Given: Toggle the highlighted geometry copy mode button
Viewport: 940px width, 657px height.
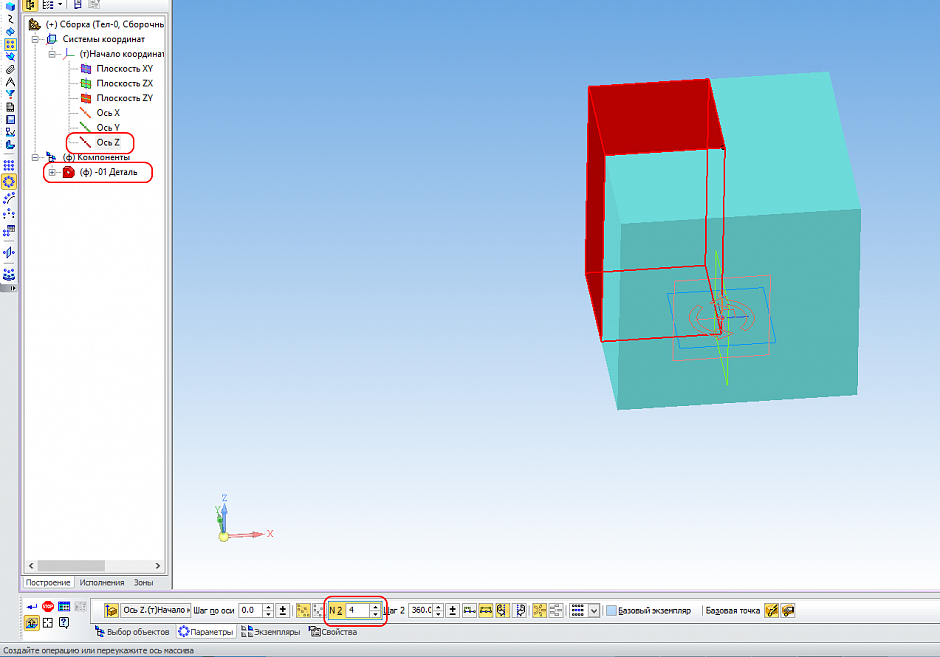Looking at the screenshot, I should [x=540, y=610].
